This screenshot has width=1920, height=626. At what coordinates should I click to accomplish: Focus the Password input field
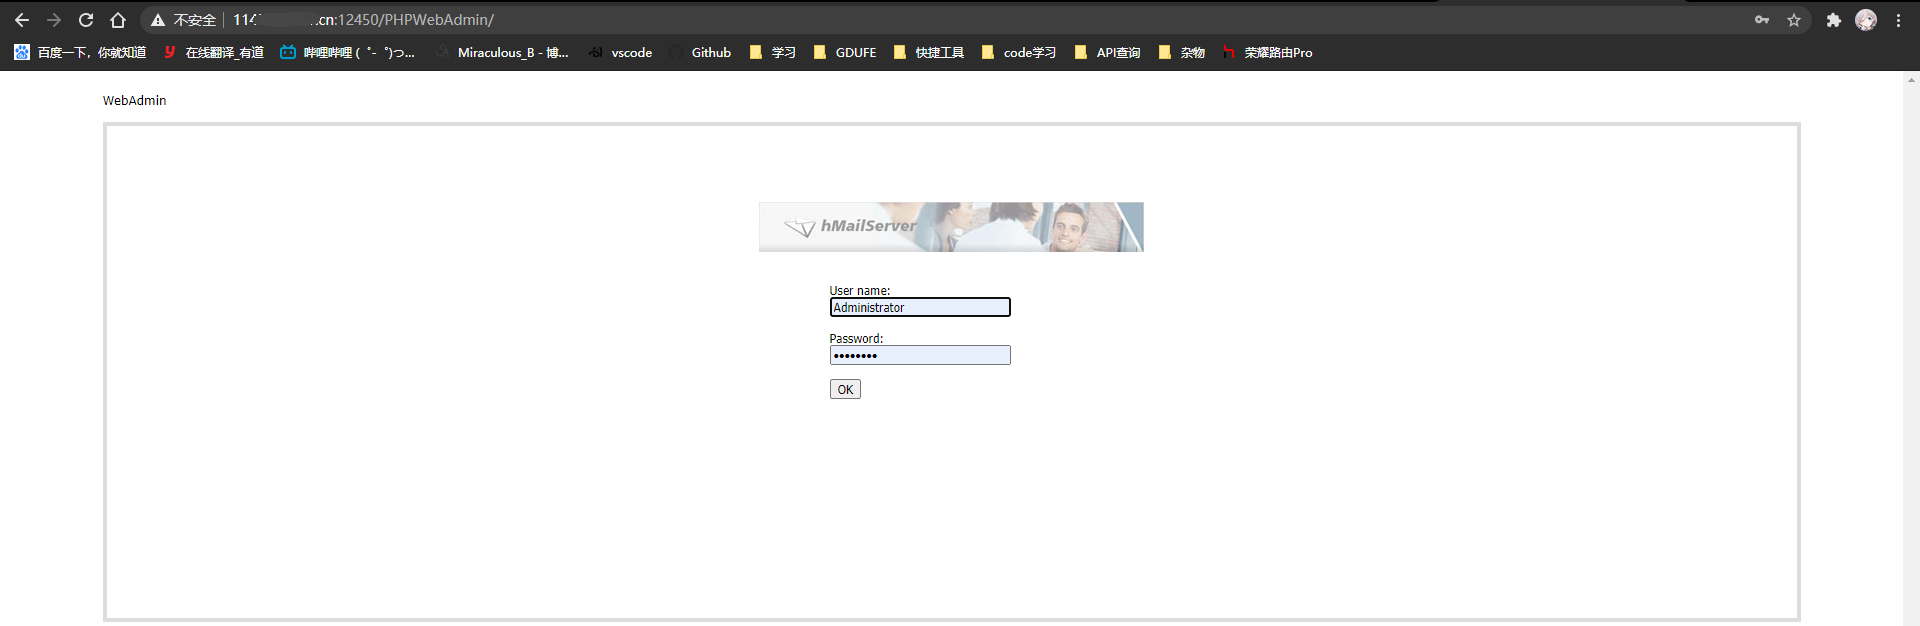(920, 355)
